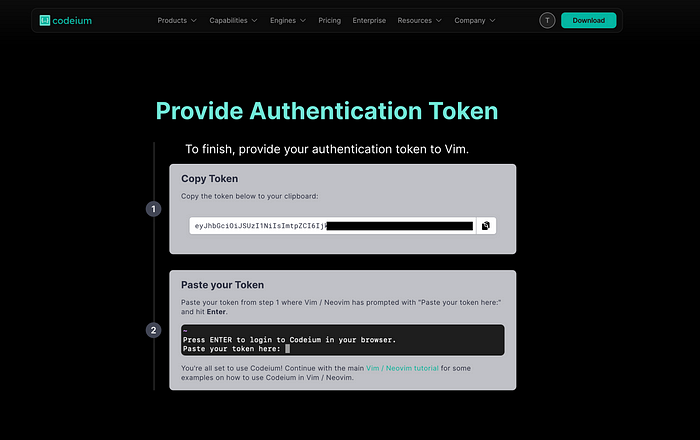This screenshot has width=700, height=440.
Task: Click the Codeium logo icon
Action: 46,20
